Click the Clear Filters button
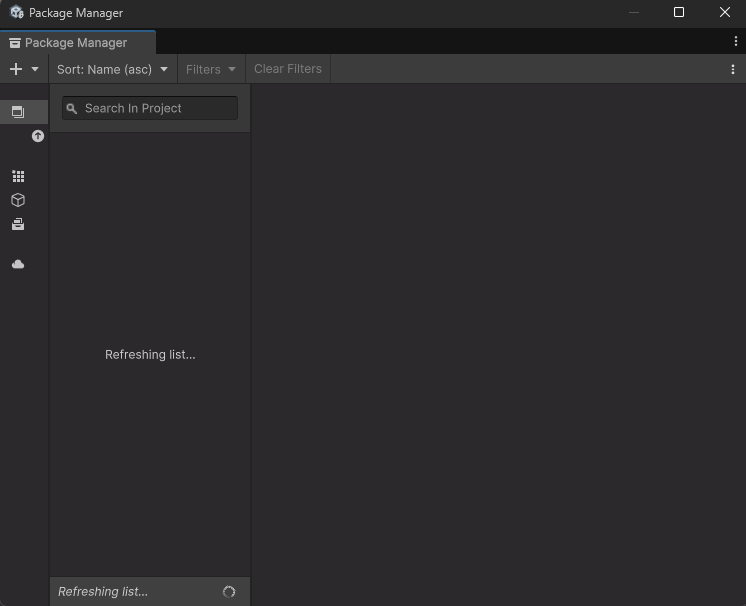 click(288, 69)
